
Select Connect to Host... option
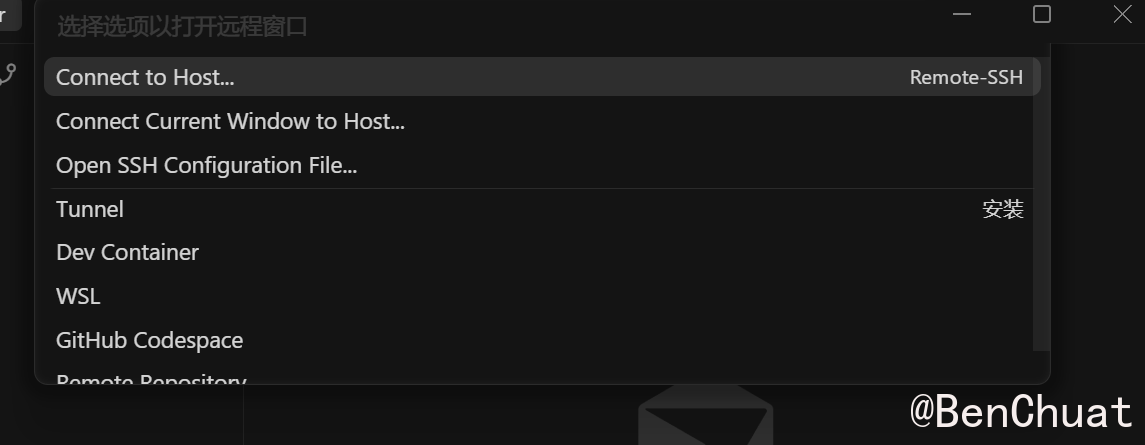coord(145,77)
